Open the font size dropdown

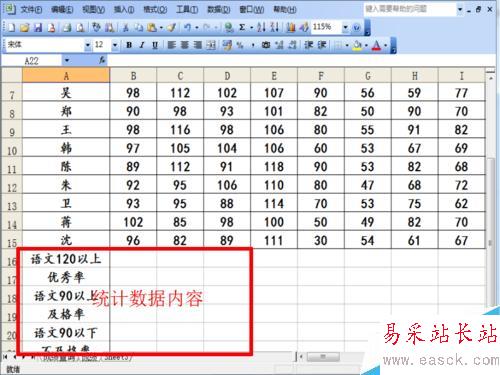coord(115,45)
